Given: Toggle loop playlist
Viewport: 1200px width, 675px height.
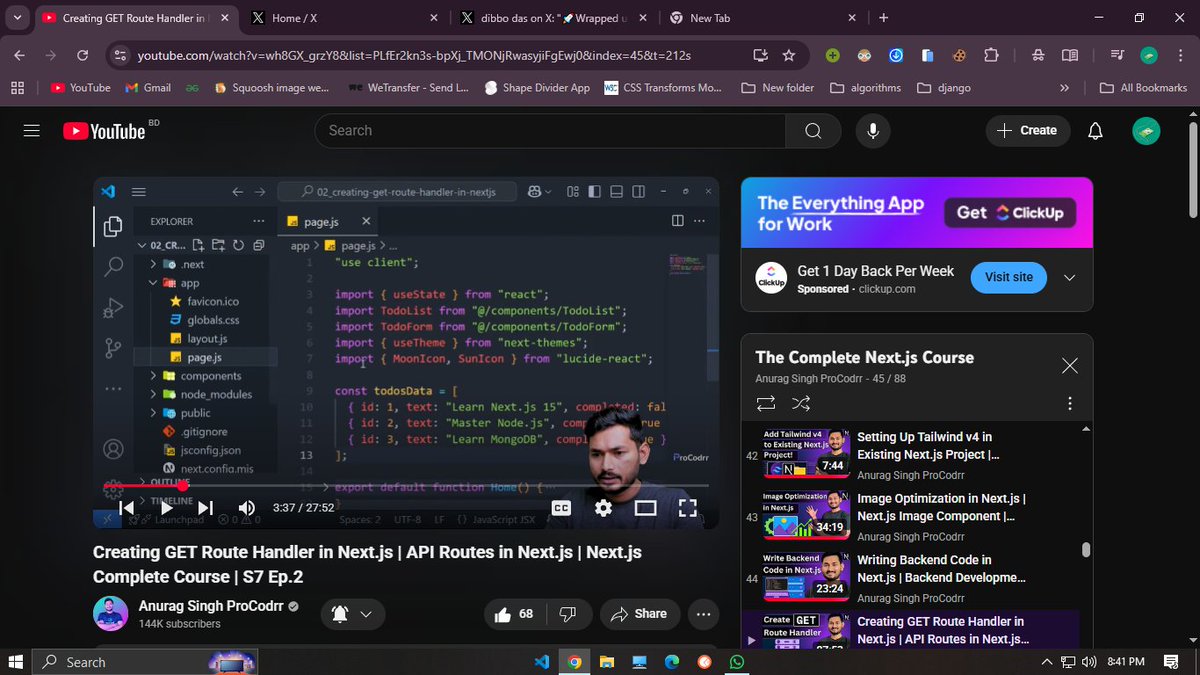Looking at the screenshot, I should [x=766, y=404].
